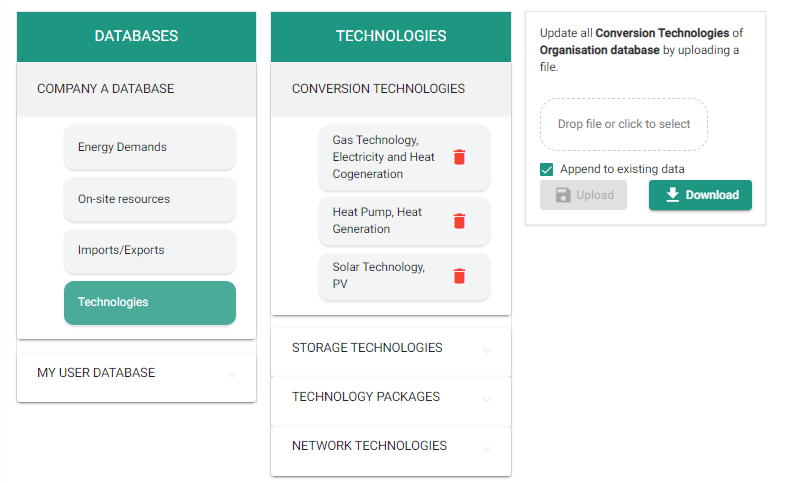Delete the Gas Technology conversion entry
The width and height of the screenshot is (797, 483).
tap(459, 157)
